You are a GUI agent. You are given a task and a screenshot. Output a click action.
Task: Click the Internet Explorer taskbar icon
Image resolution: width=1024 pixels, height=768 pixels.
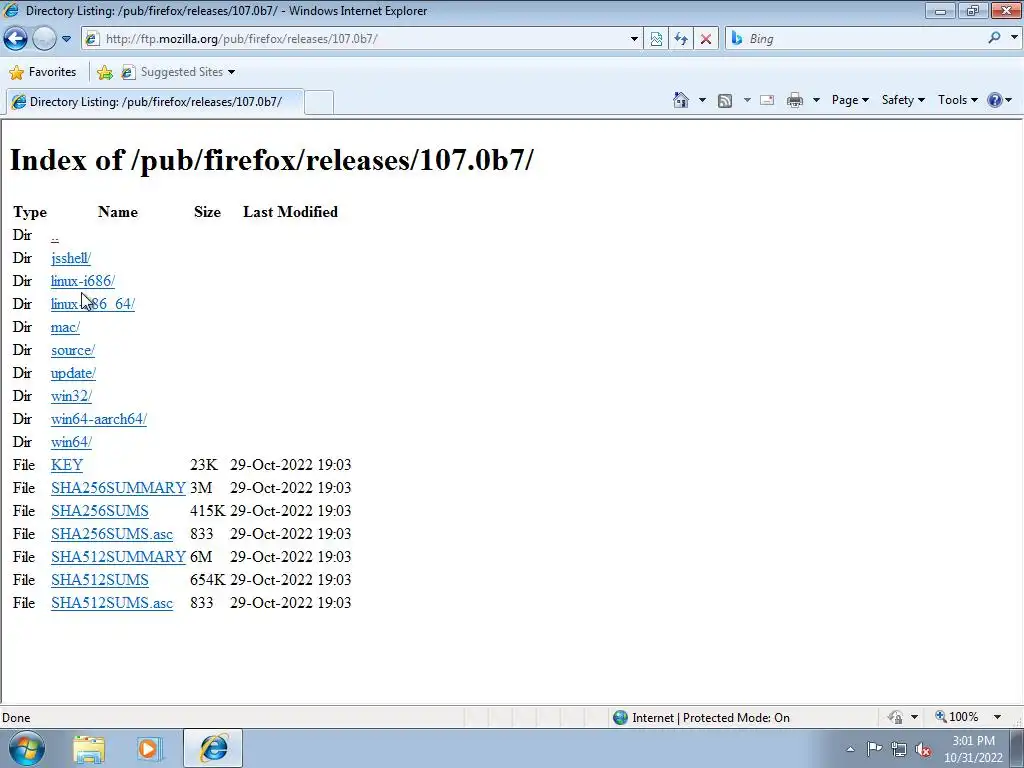tap(214, 748)
